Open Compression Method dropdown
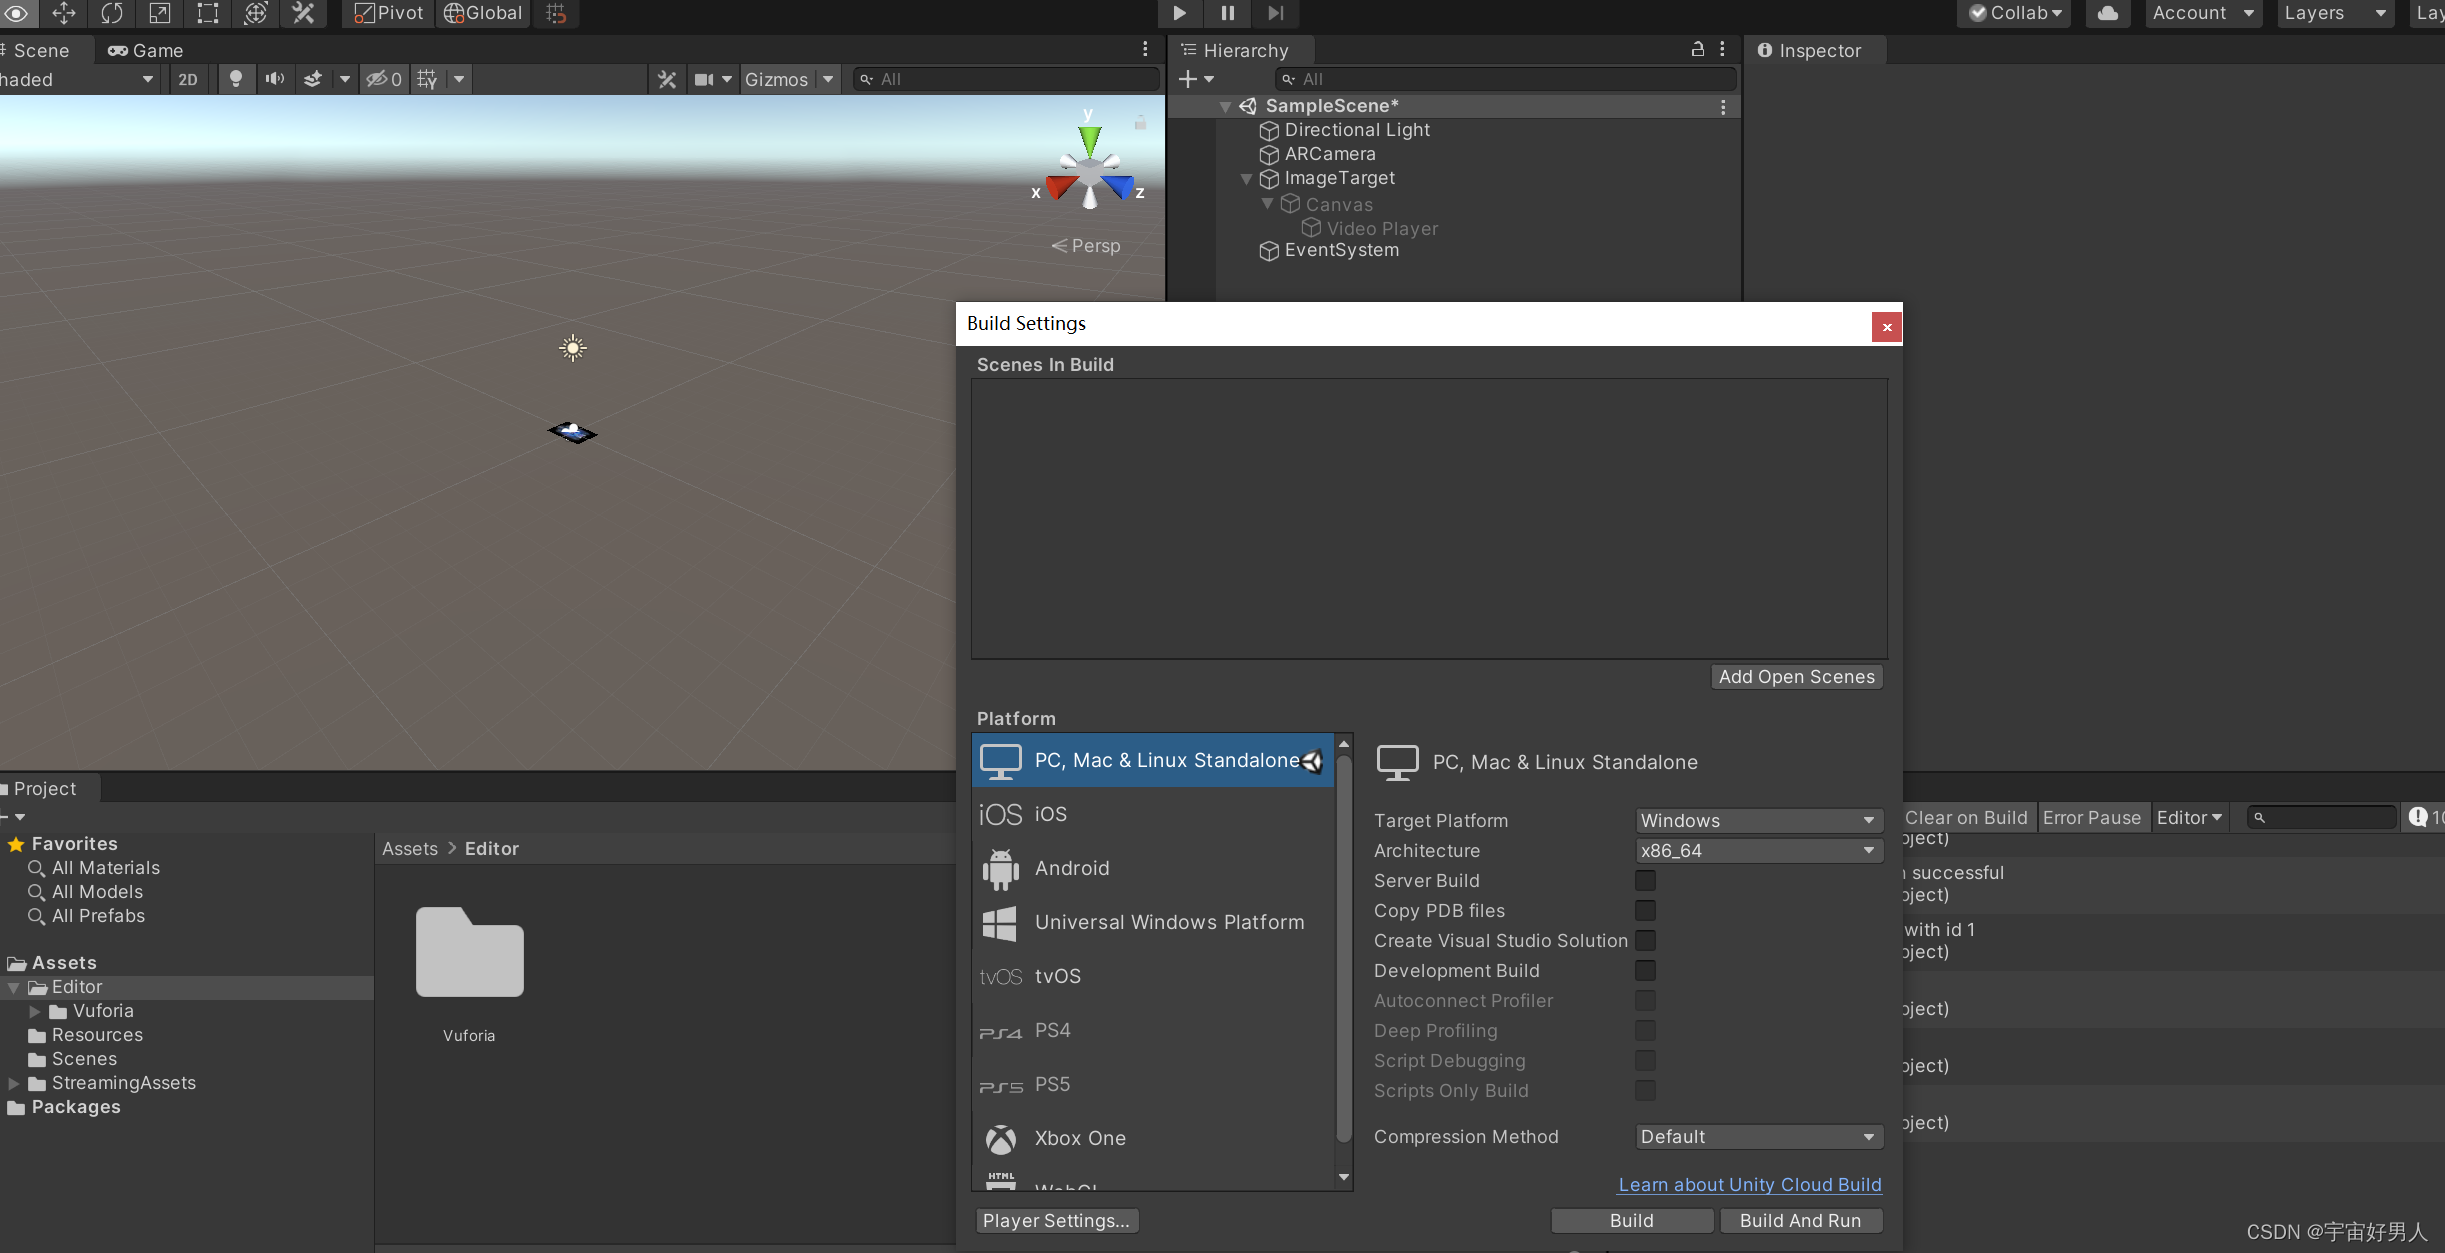Image resolution: width=2445 pixels, height=1253 pixels. click(x=1759, y=1137)
